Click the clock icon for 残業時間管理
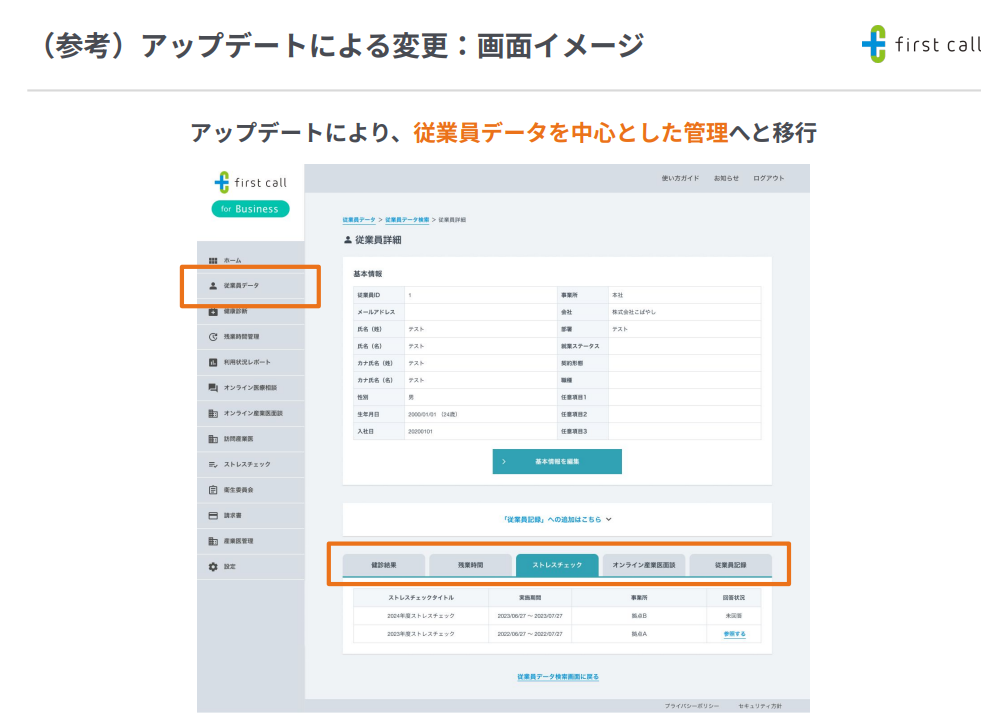This screenshot has width=1002, height=715. 212,337
